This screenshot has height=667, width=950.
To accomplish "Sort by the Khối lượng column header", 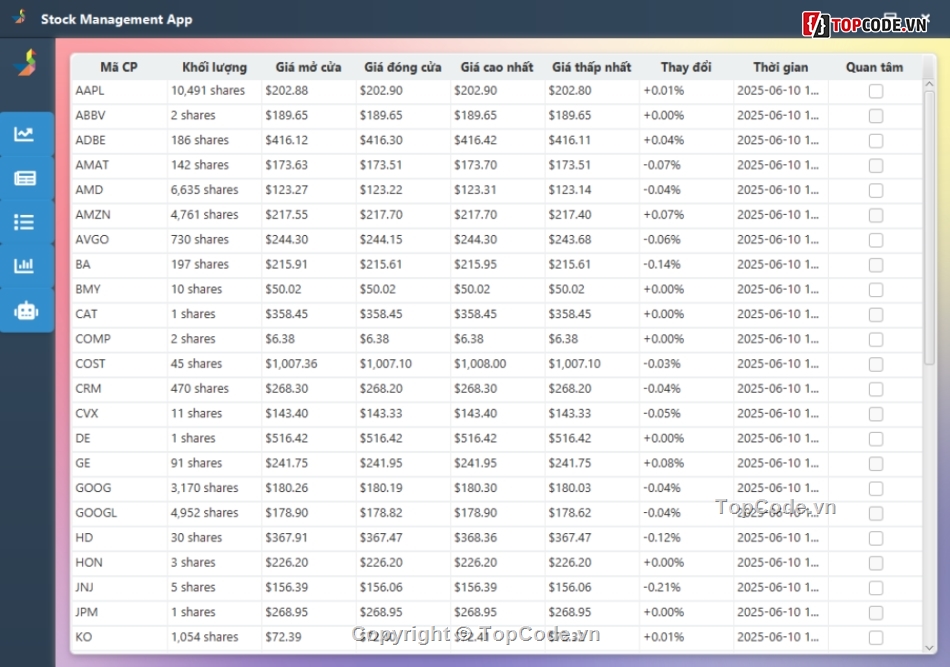I will [x=214, y=67].
